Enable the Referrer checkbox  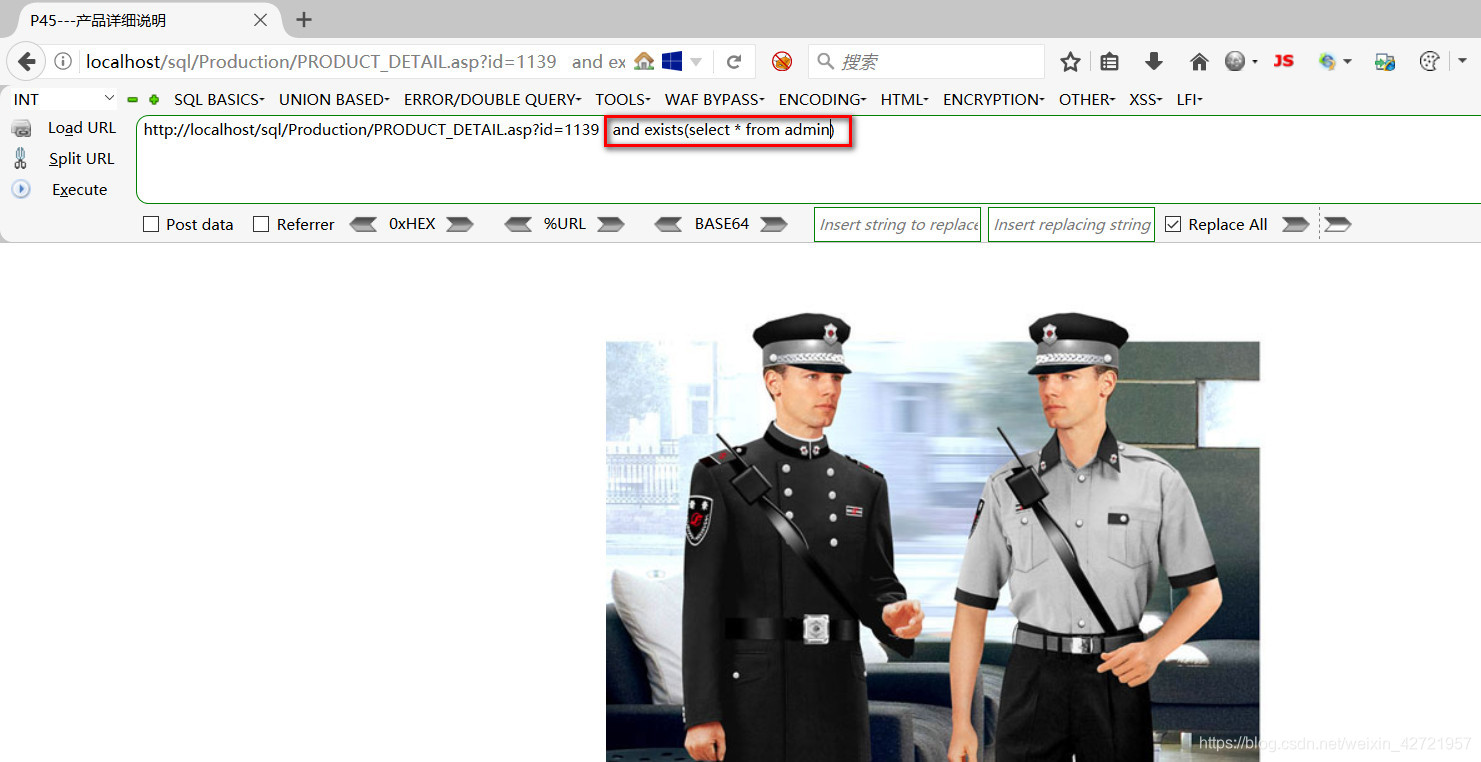261,224
